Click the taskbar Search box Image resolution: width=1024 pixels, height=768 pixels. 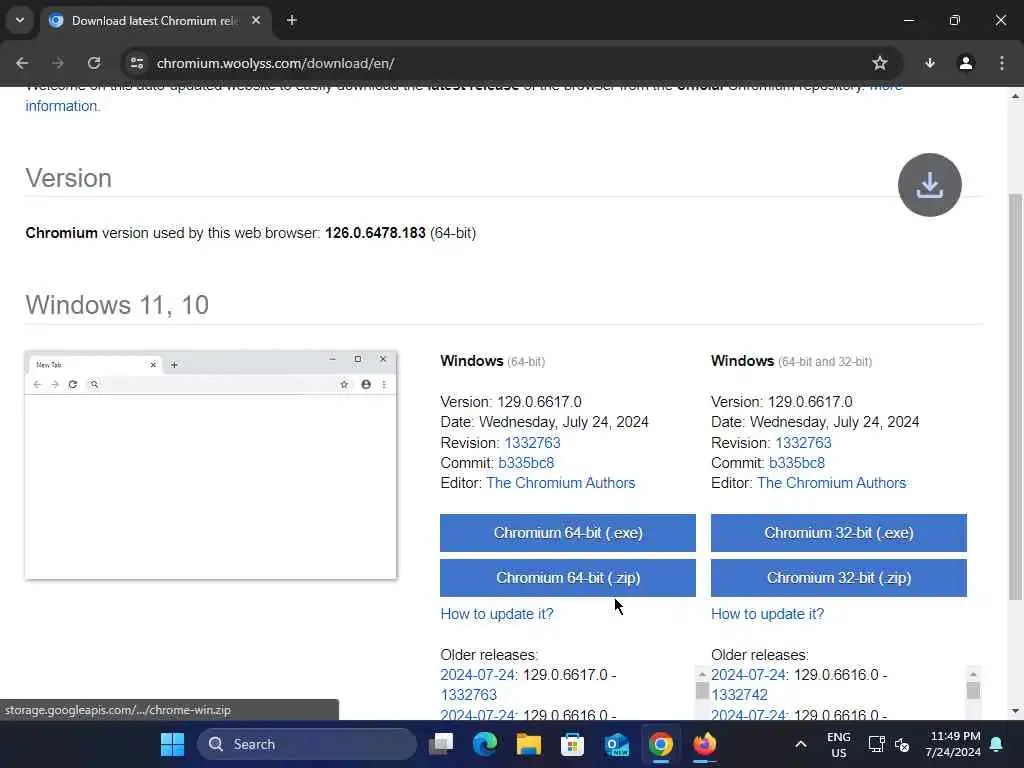coord(307,744)
